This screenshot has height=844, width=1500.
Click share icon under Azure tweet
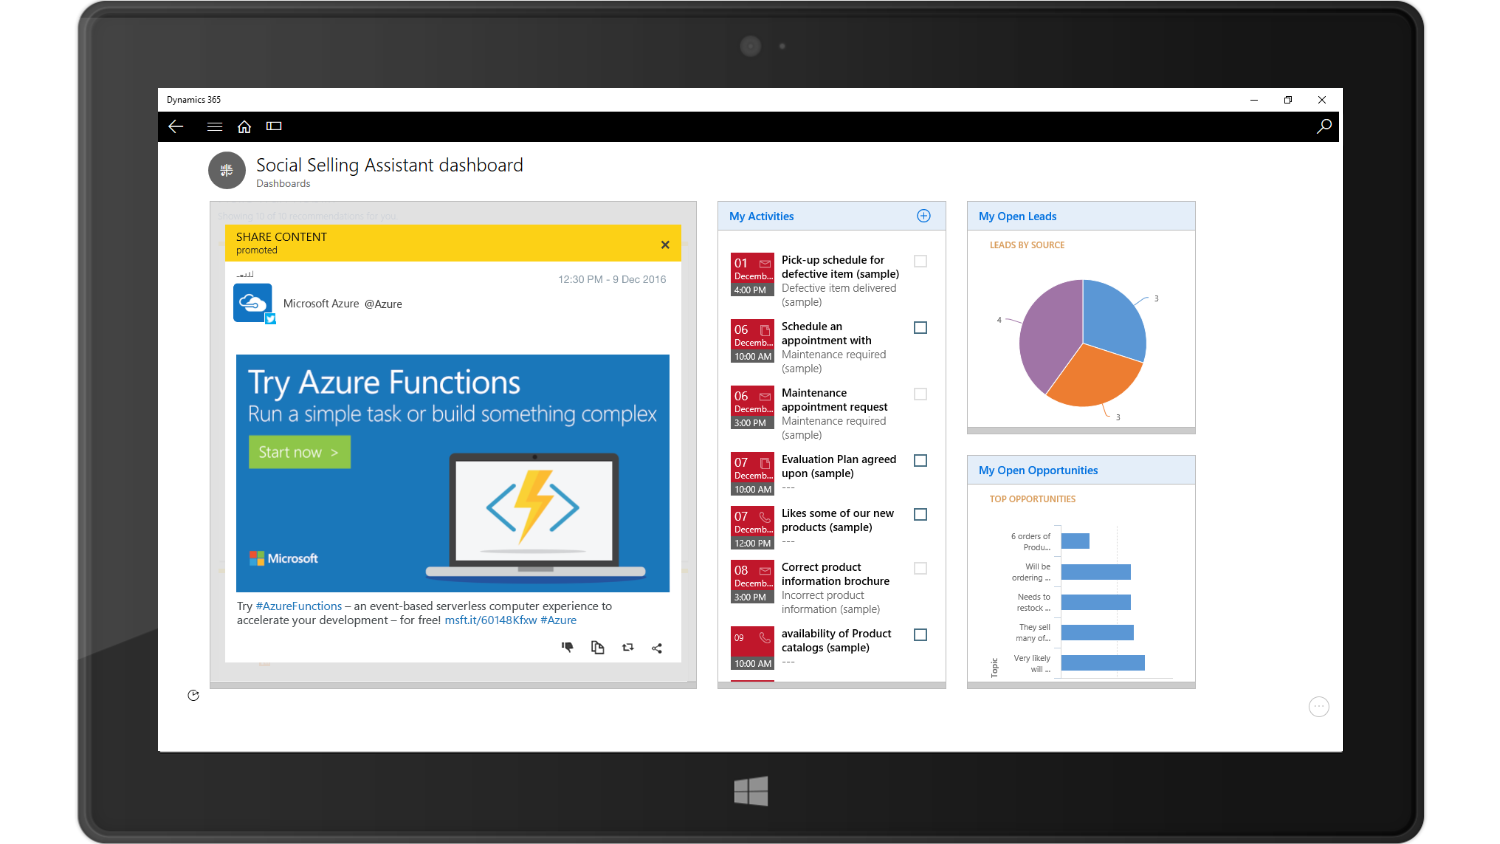(657, 648)
